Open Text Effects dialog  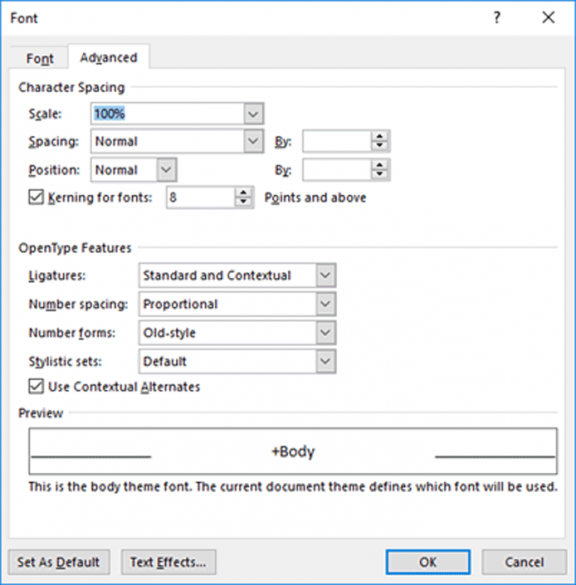[x=168, y=562]
